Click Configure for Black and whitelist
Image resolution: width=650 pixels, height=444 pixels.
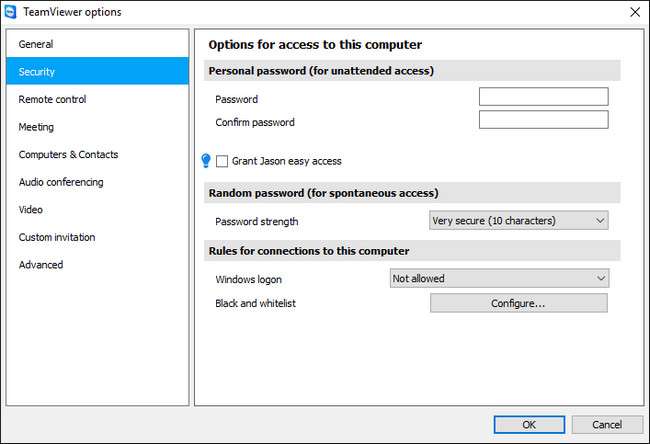pos(518,303)
